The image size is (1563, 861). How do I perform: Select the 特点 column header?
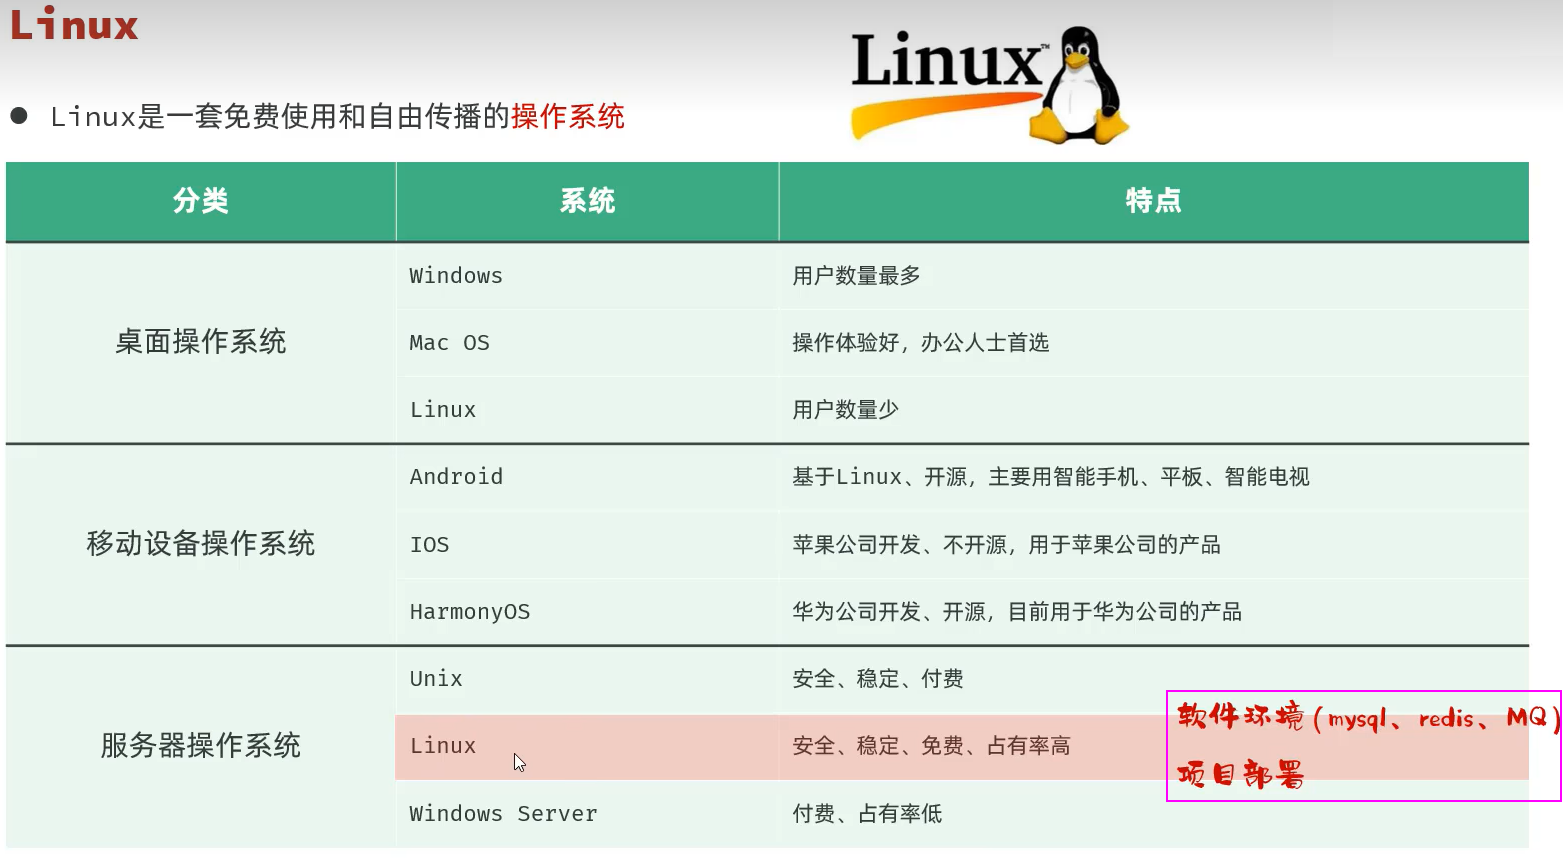(1153, 201)
